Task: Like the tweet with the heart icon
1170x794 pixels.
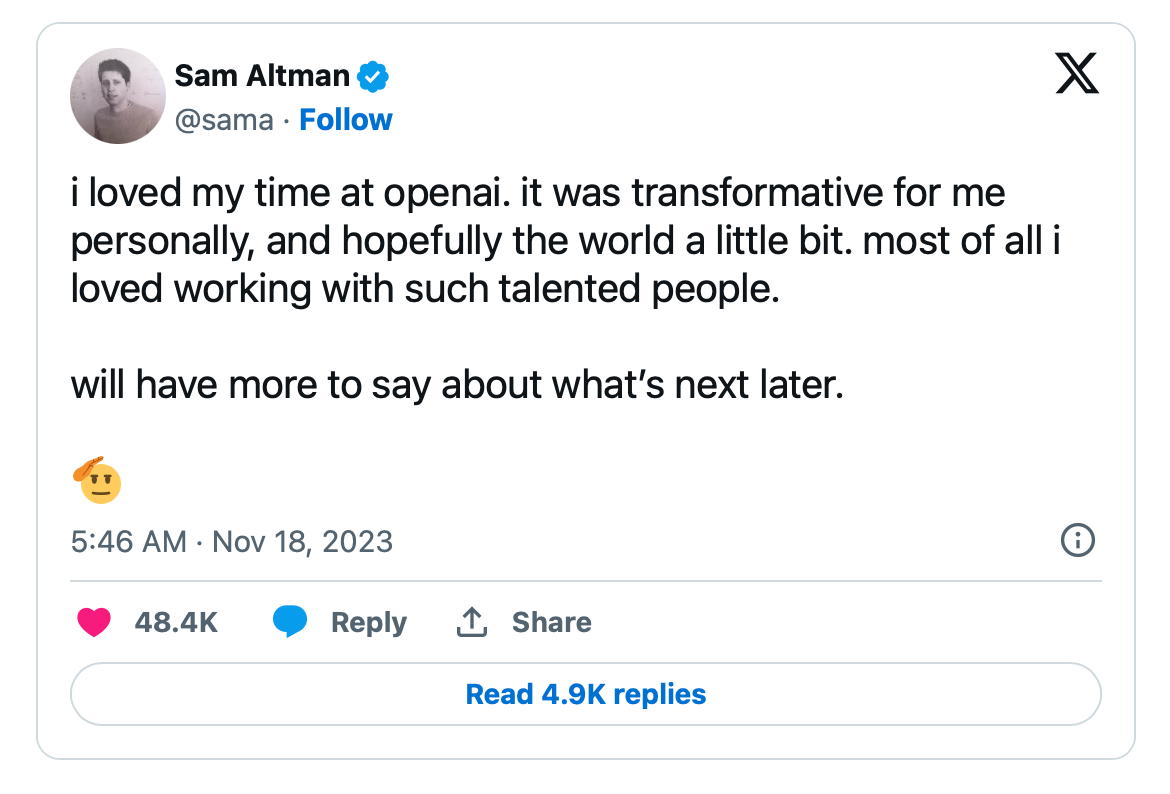Action: point(94,622)
